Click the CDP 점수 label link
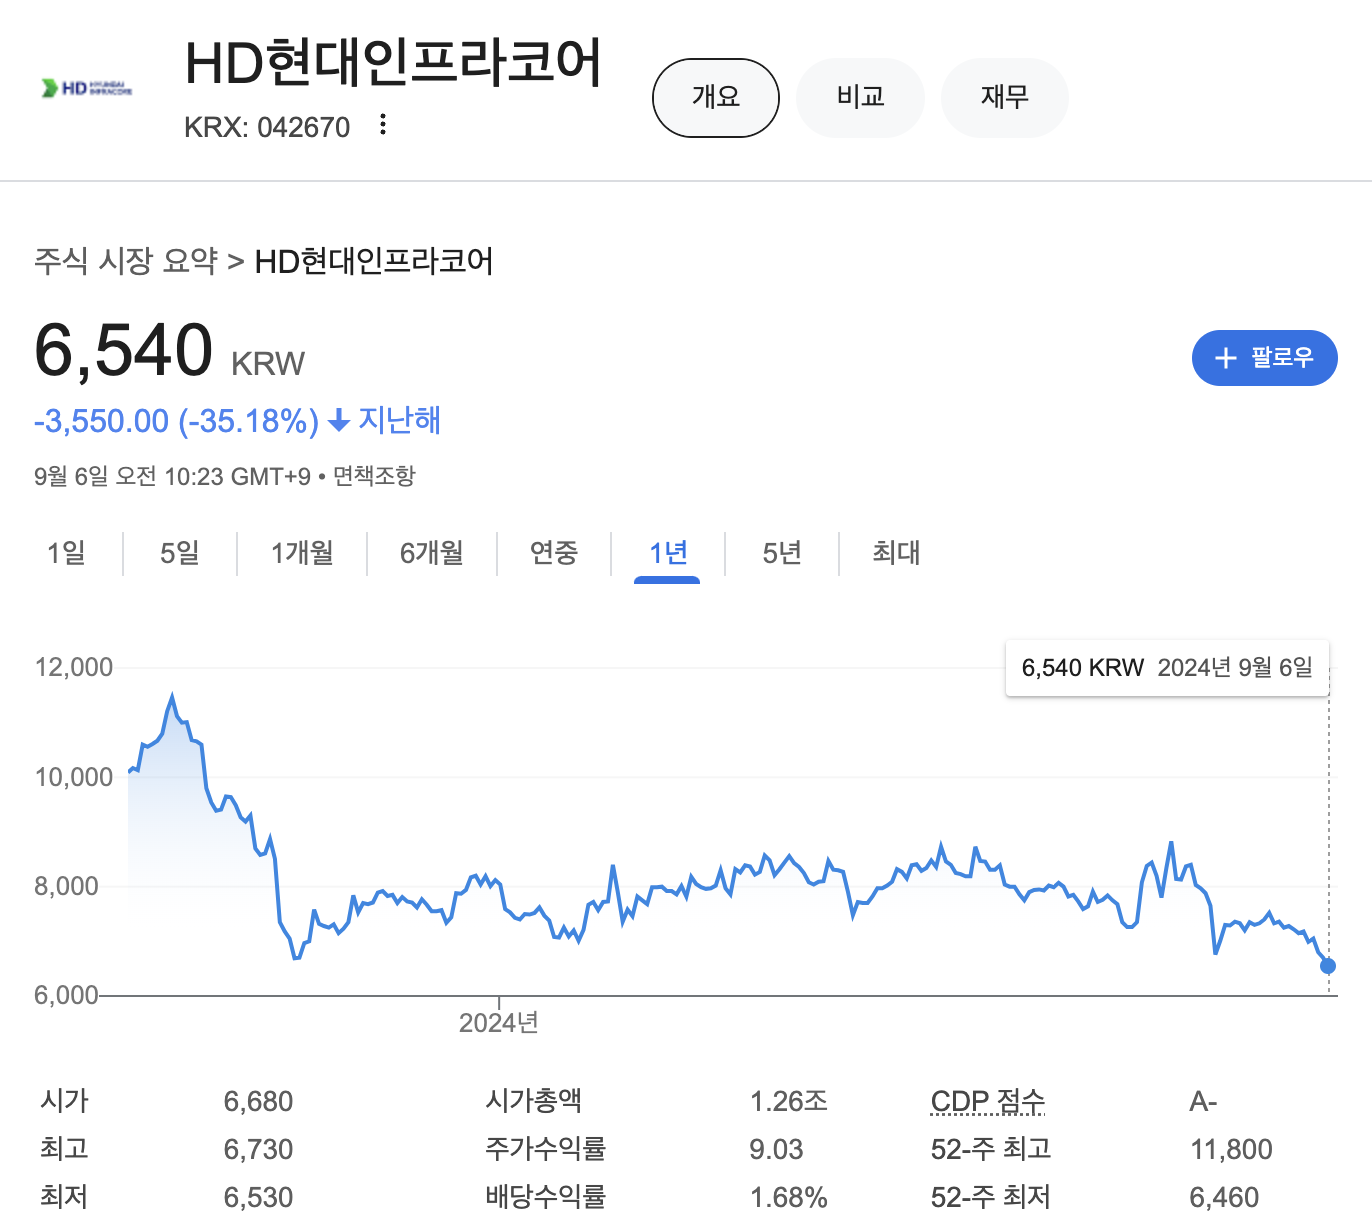The height and width of the screenshot is (1232, 1372). tap(988, 1101)
